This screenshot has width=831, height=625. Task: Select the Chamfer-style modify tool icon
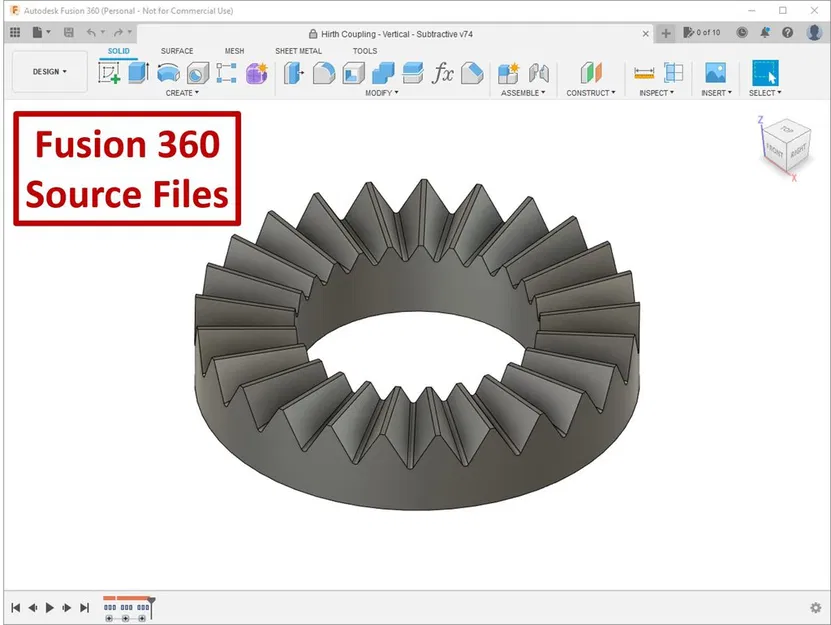472,73
